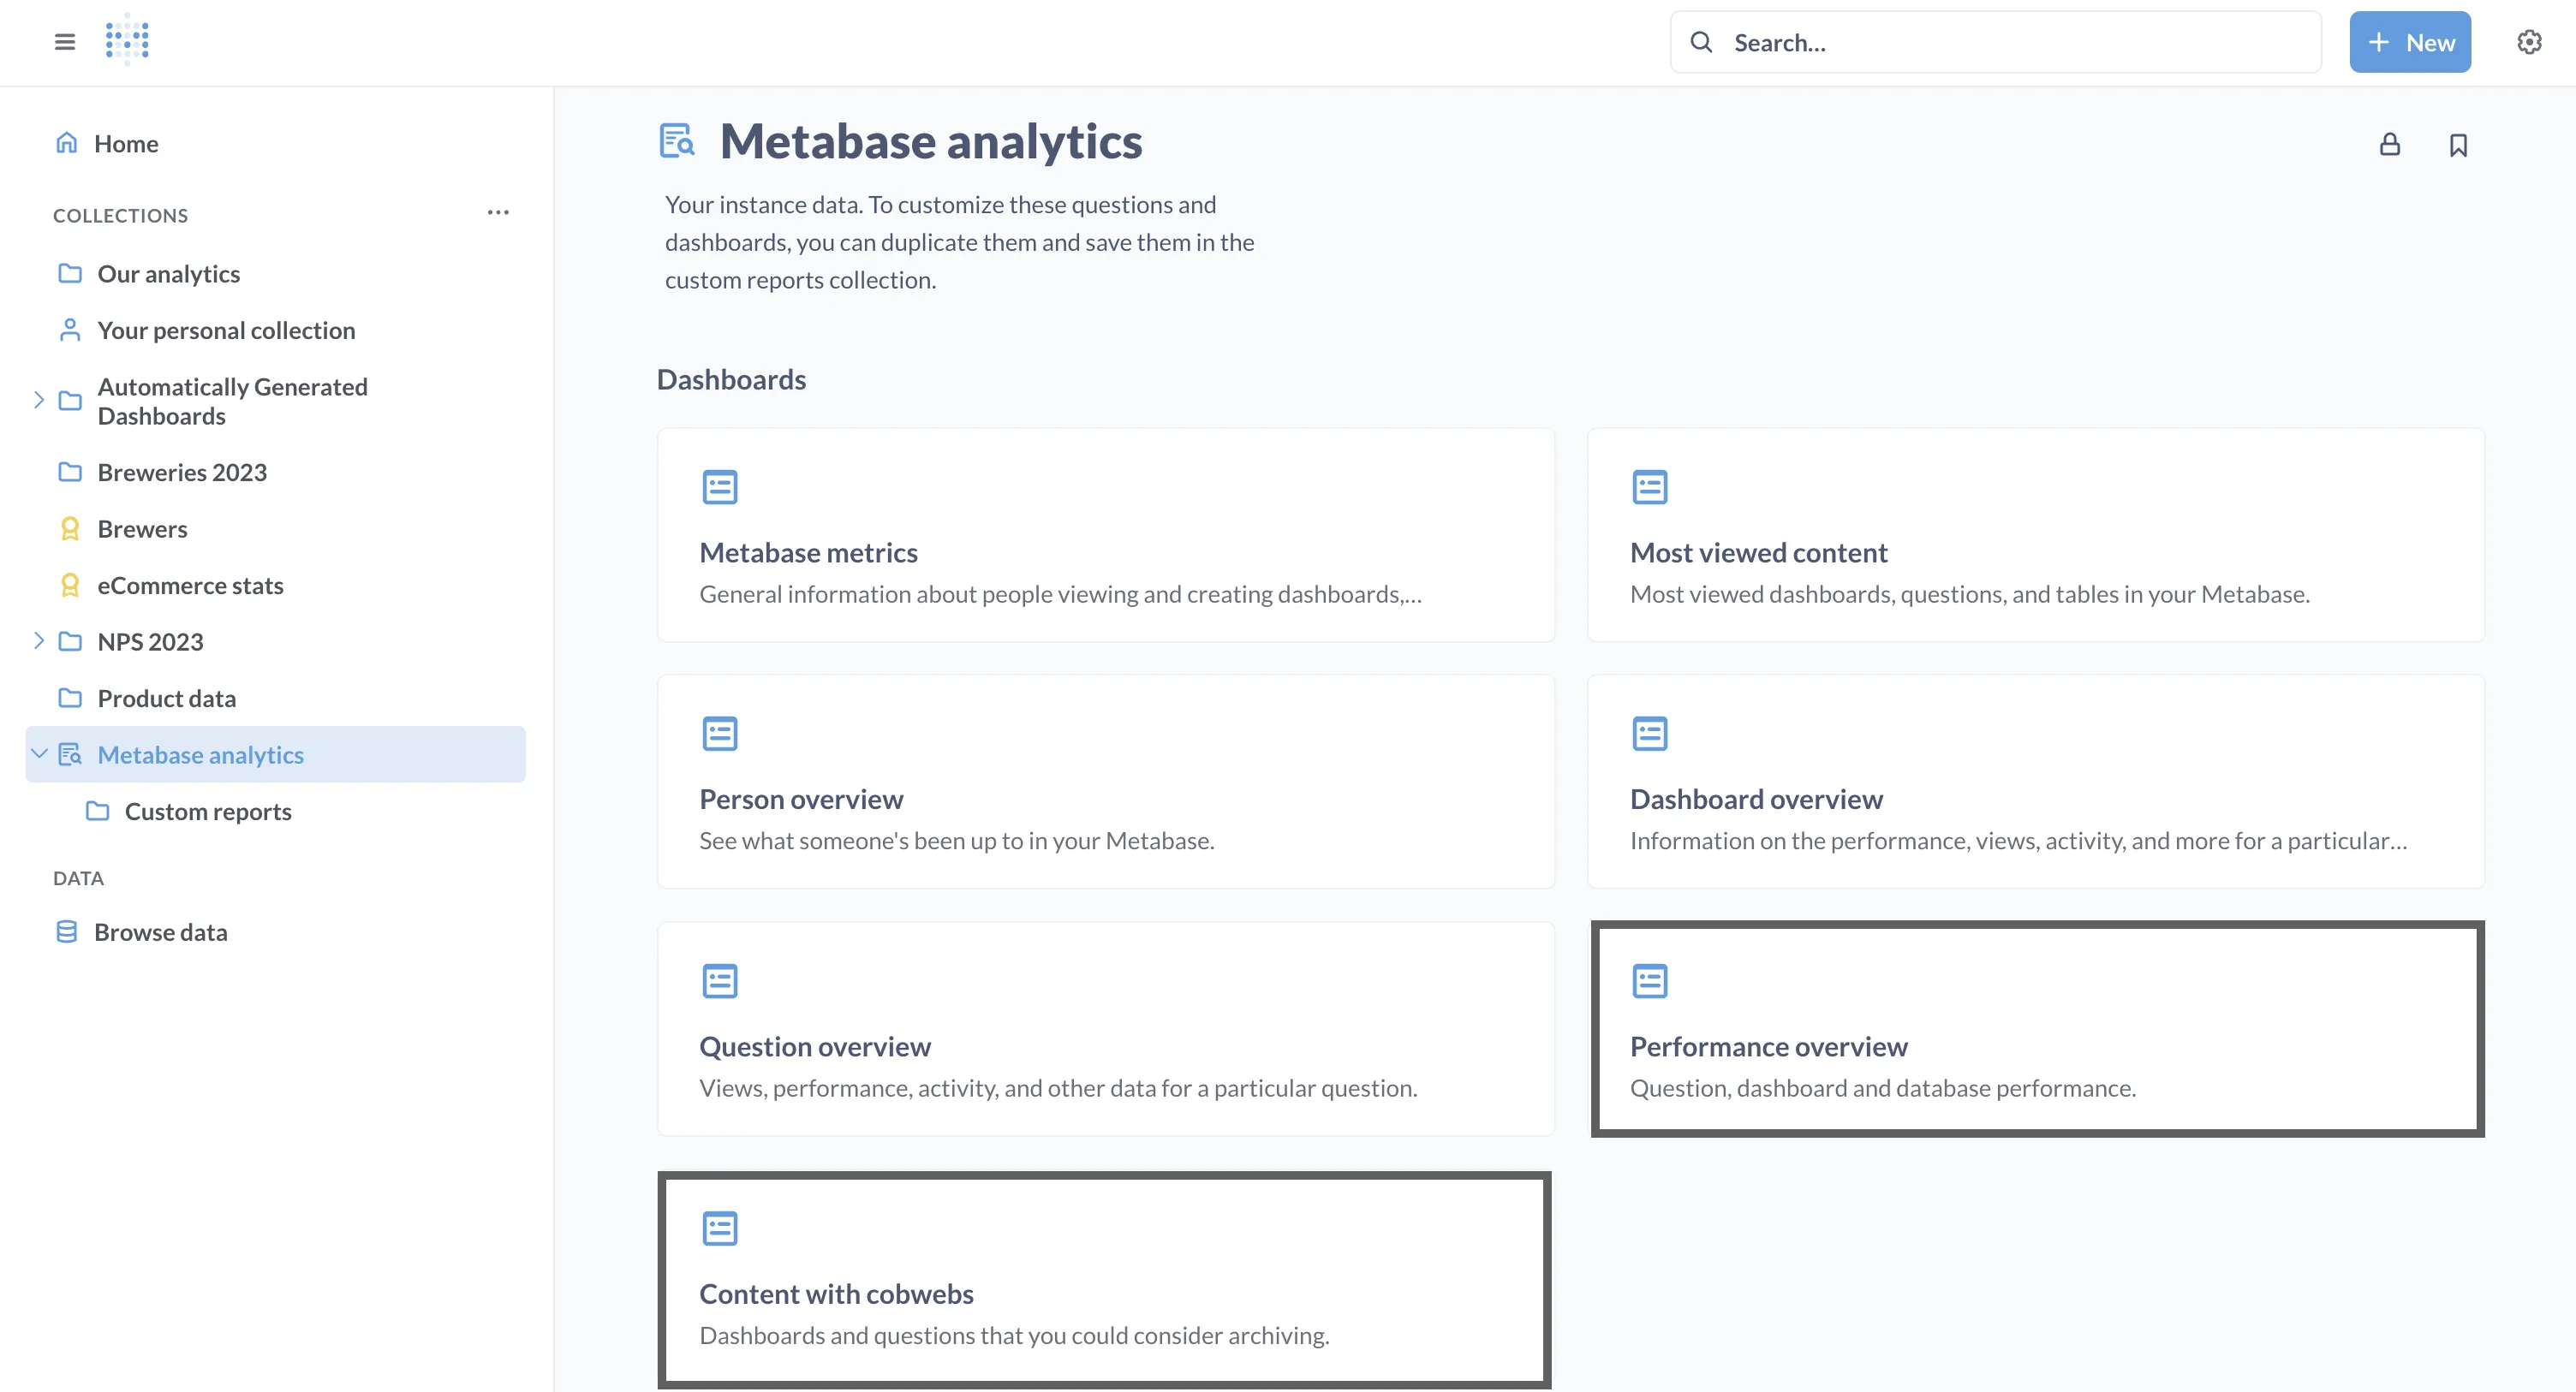Open the Performance overview dashboard

pyautogui.click(x=1768, y=1046)
